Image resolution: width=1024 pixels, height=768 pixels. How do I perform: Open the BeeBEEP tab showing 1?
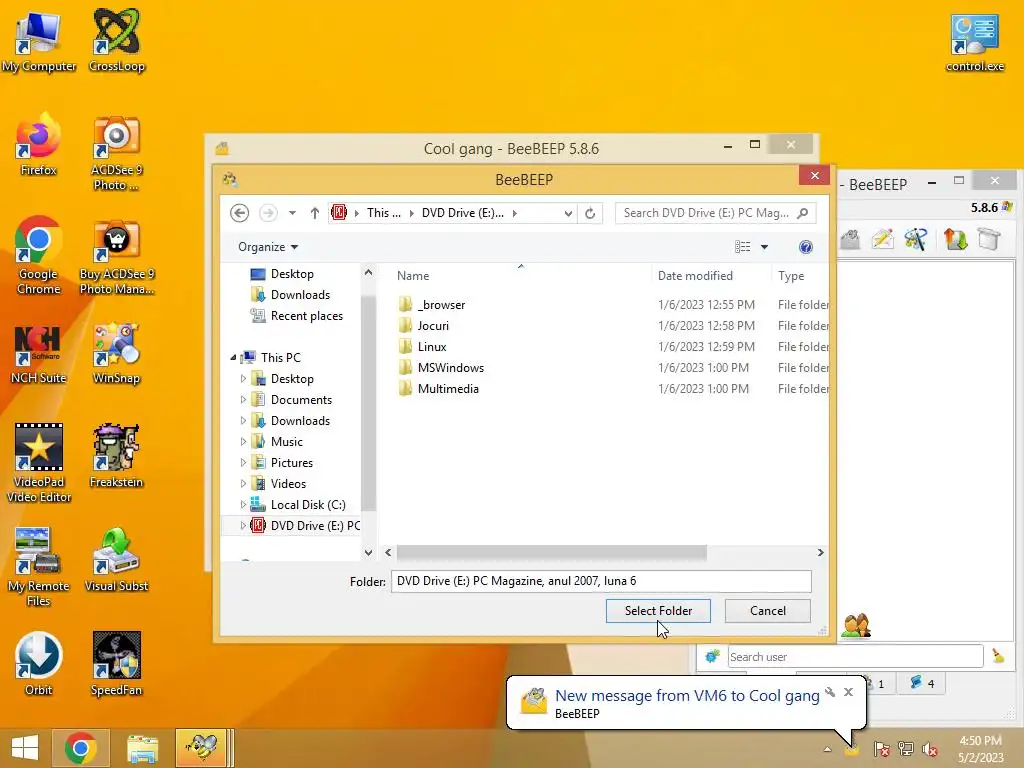[x=876, y=683]
